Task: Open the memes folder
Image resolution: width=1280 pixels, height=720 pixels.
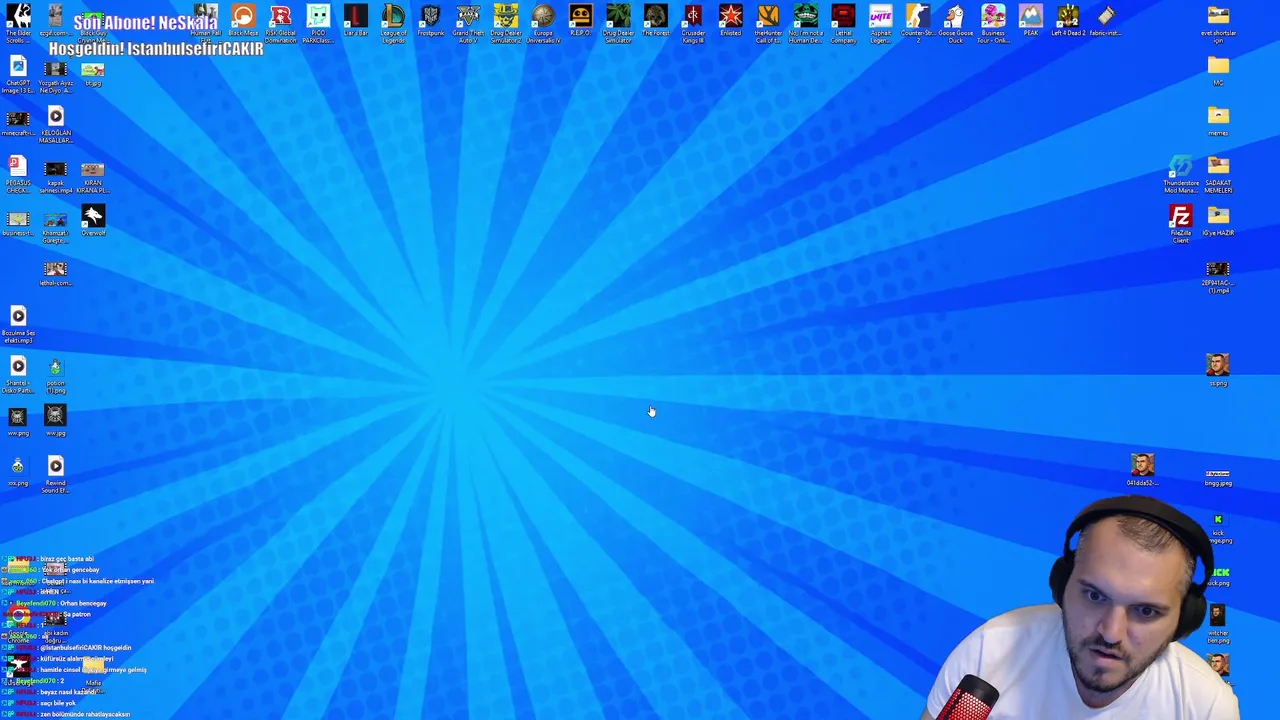Action: [1218, 121]
